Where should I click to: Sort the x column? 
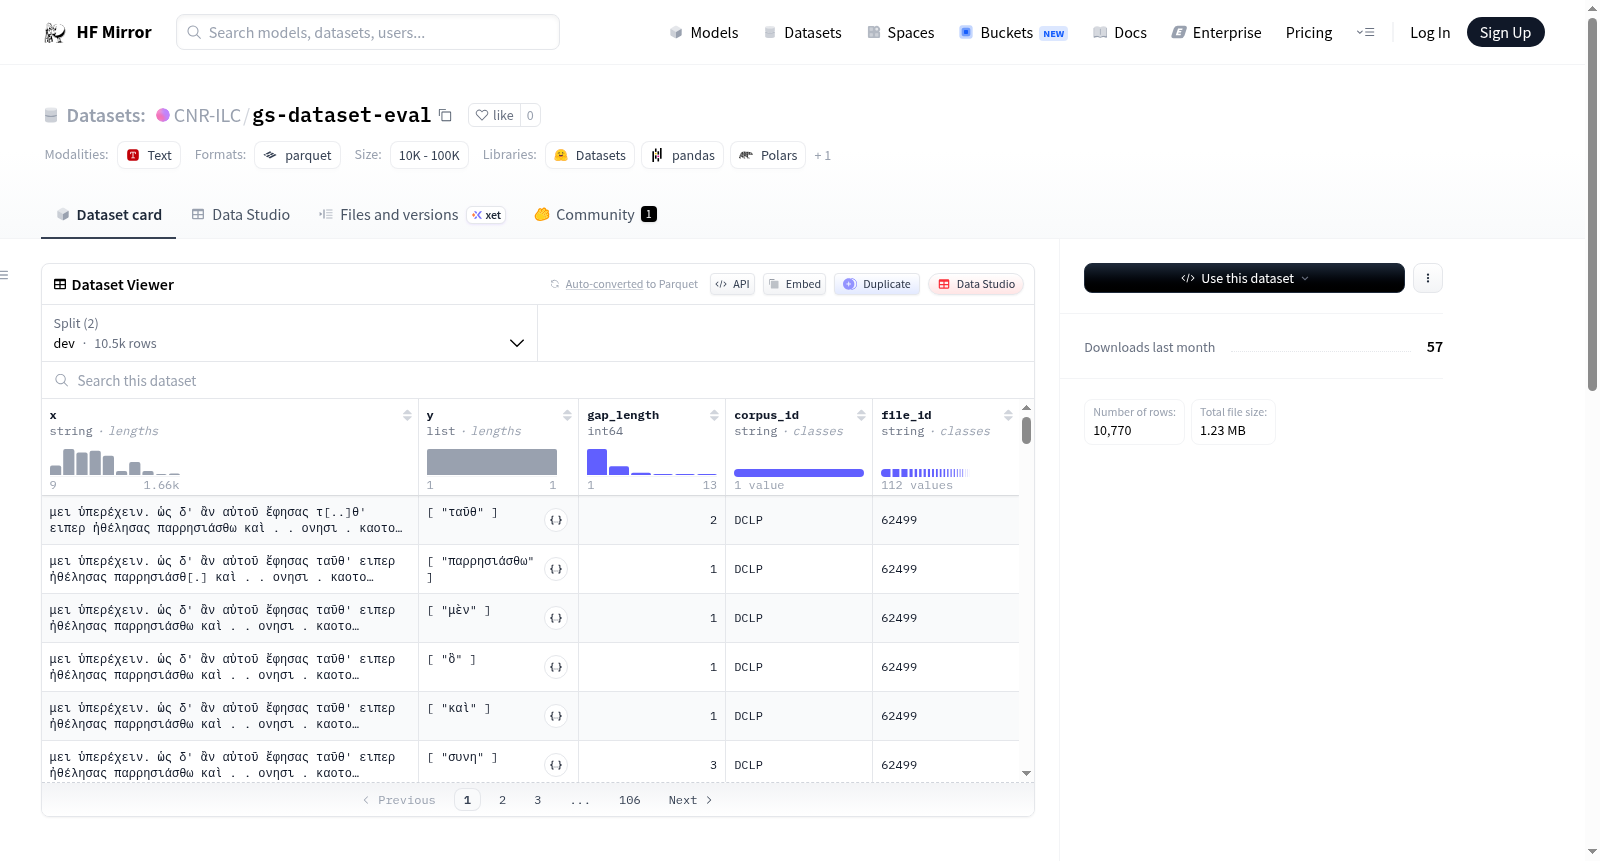click(407, 415)
